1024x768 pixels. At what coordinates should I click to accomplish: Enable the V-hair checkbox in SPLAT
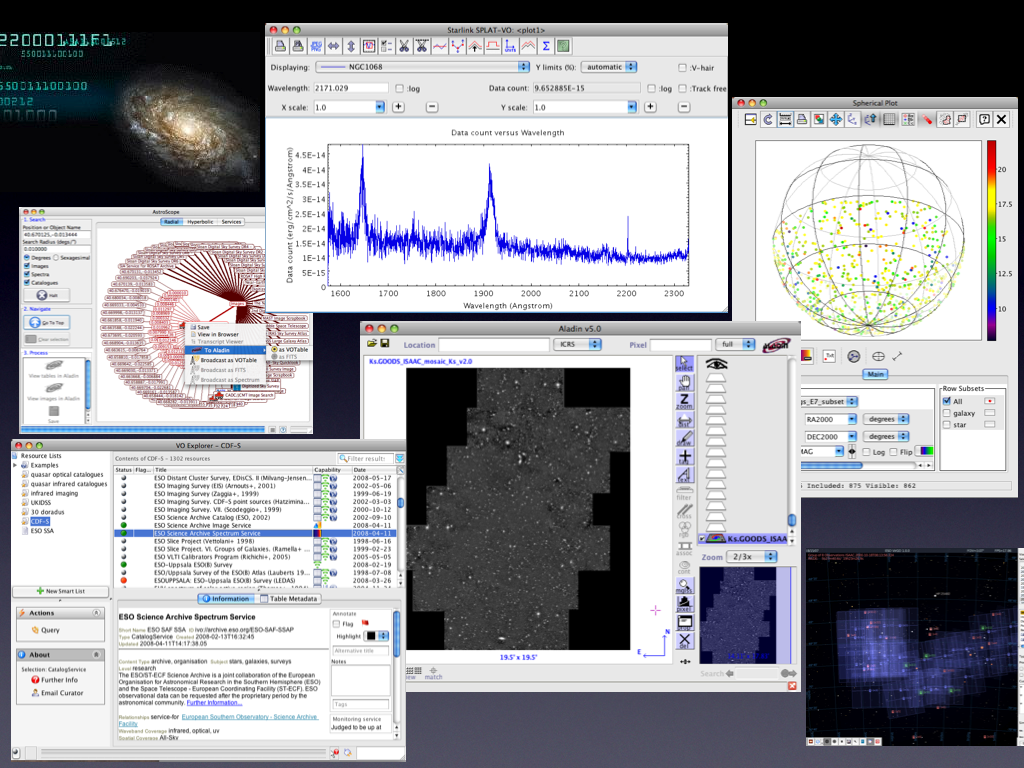683,68
